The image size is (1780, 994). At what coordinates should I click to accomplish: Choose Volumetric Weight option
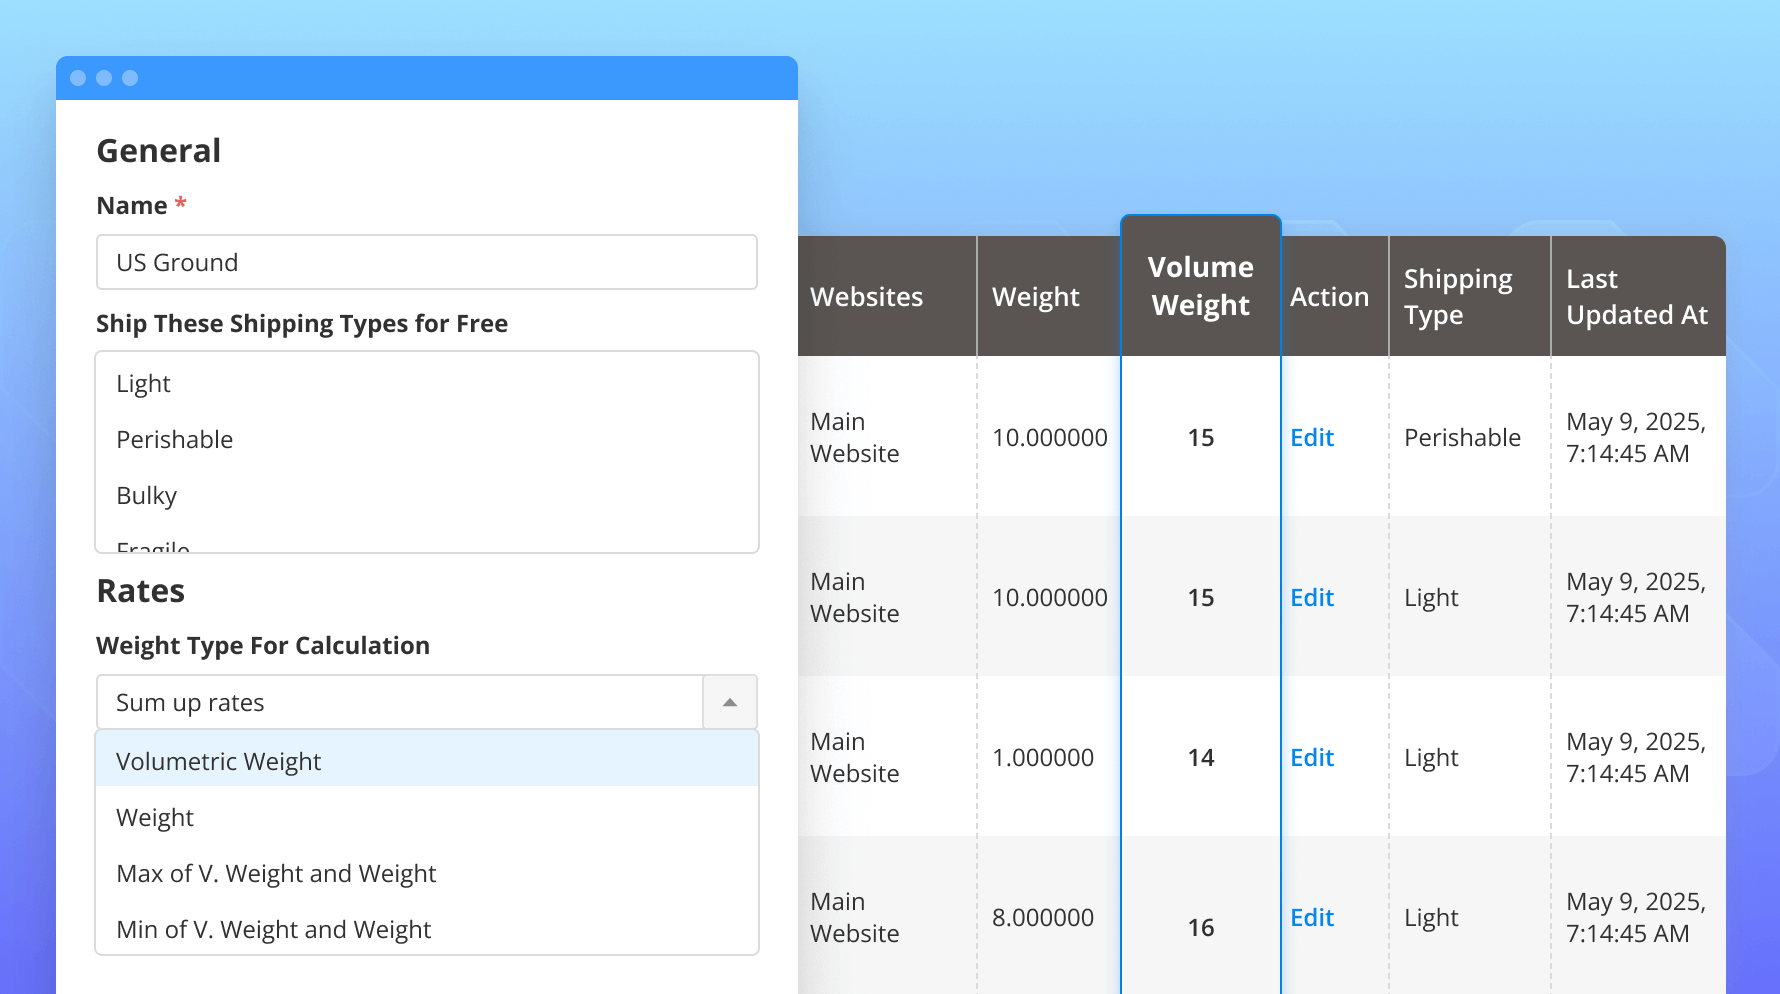point(218,761)
